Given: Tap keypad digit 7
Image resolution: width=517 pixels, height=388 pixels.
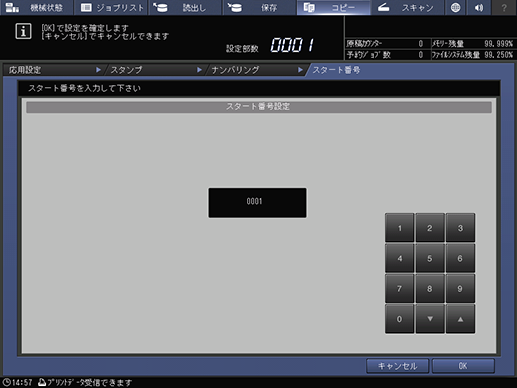Looking at the screenshot, I should (399, 289).
